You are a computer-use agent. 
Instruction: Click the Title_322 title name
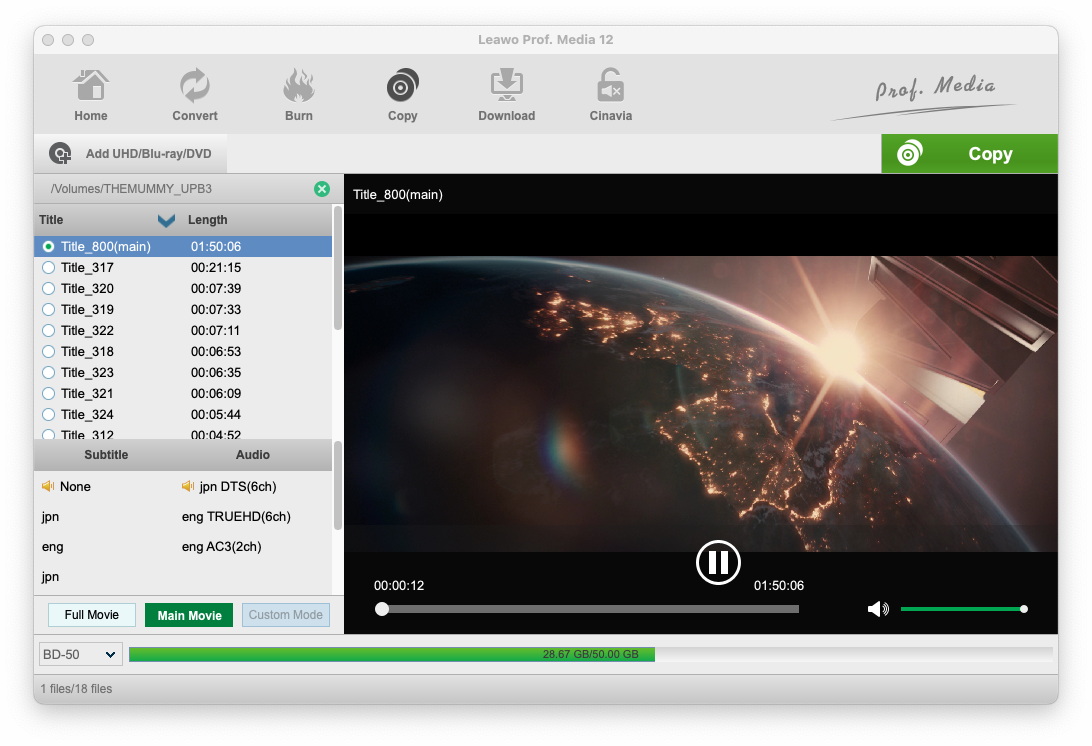point(87,330)
